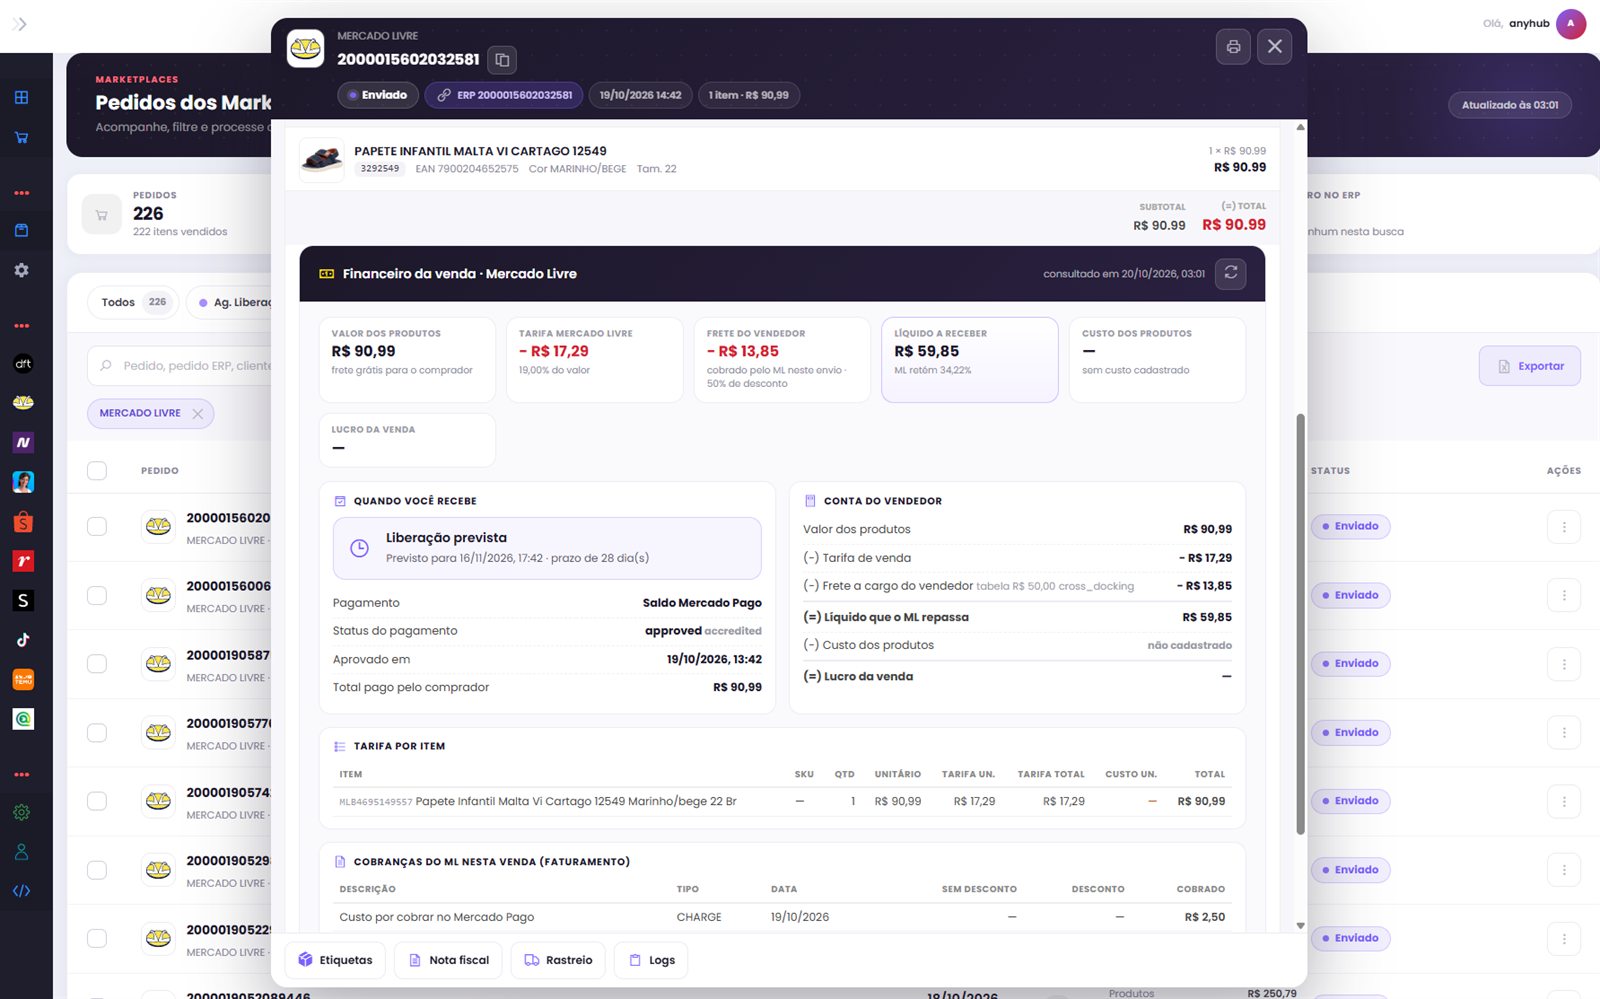Viewport: 1600px width, 999px height.
Task: Open actions menu for fifth Enviado row
Action: click(1564, 801)
